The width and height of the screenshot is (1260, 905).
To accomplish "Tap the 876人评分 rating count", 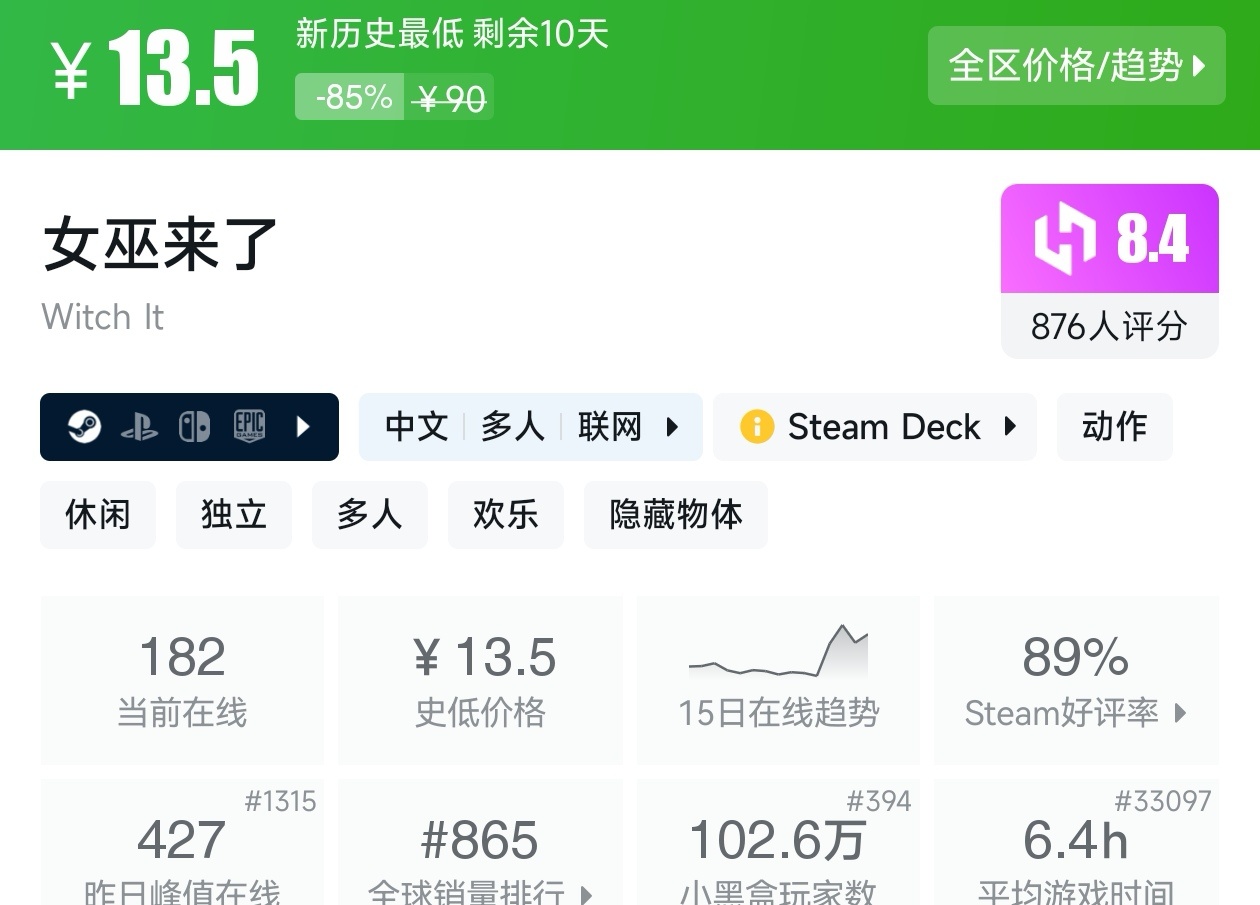I will click(x=1110, y=326).
